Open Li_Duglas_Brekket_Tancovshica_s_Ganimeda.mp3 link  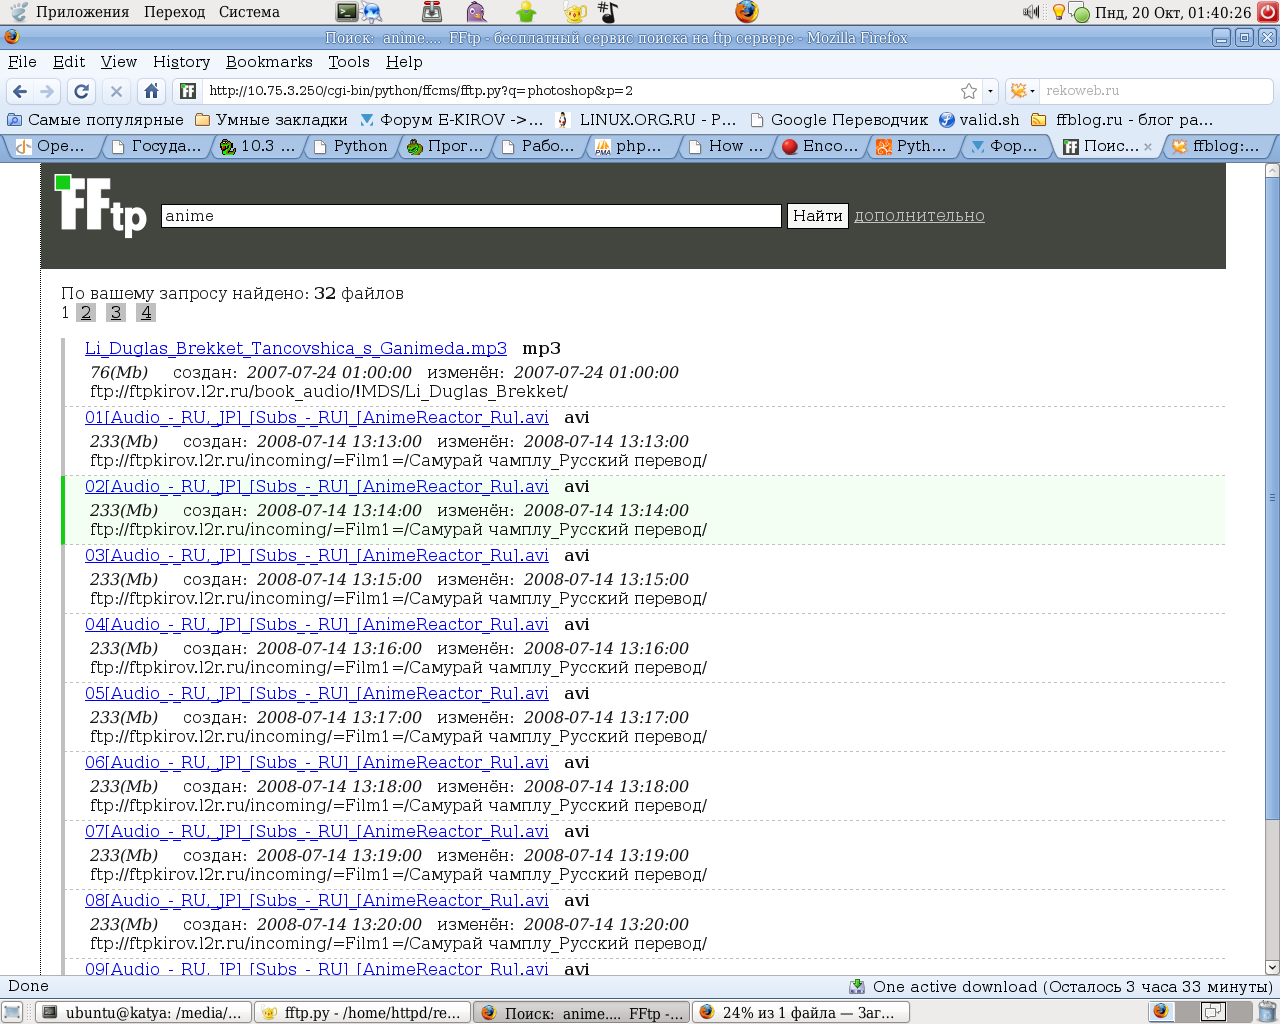(295, 349)
